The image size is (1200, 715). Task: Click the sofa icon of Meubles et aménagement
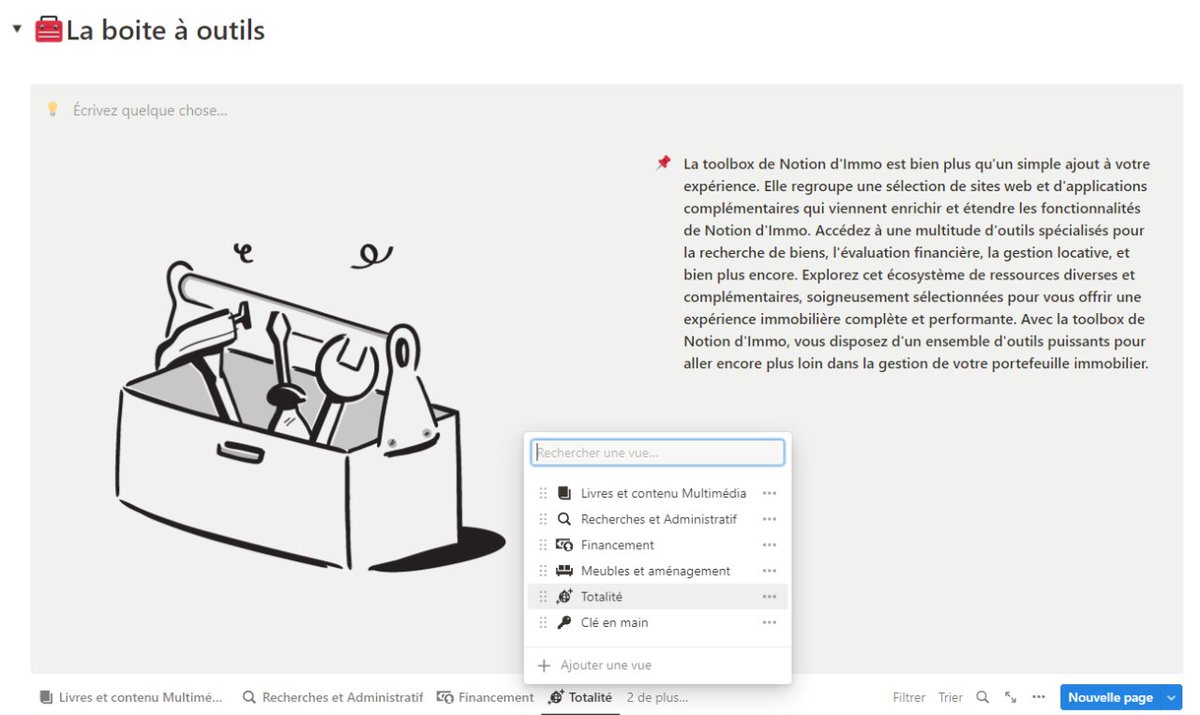pyautogui.click(x=564, y=571)
